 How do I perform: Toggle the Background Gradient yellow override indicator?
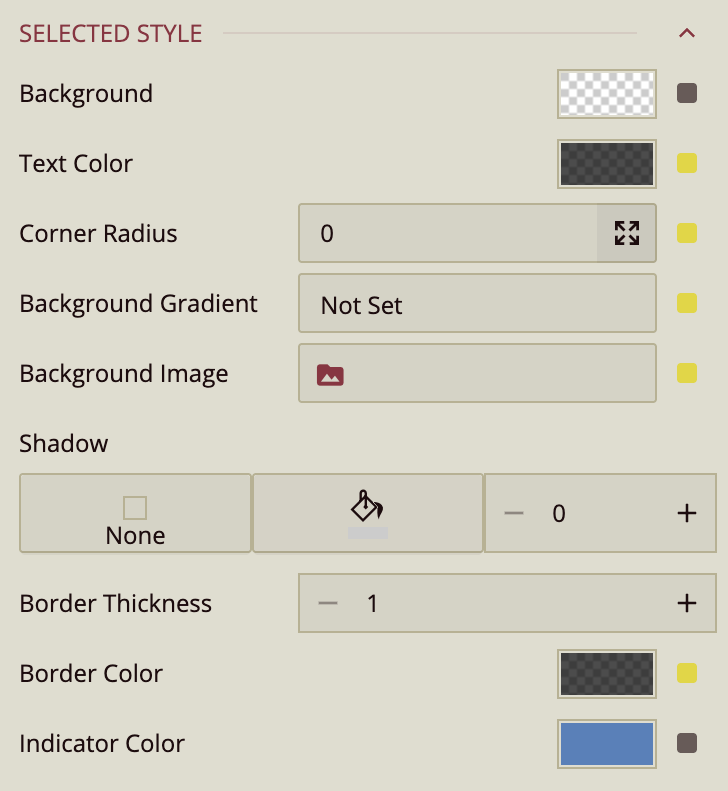pyautogui.click(x=687, y=304)
